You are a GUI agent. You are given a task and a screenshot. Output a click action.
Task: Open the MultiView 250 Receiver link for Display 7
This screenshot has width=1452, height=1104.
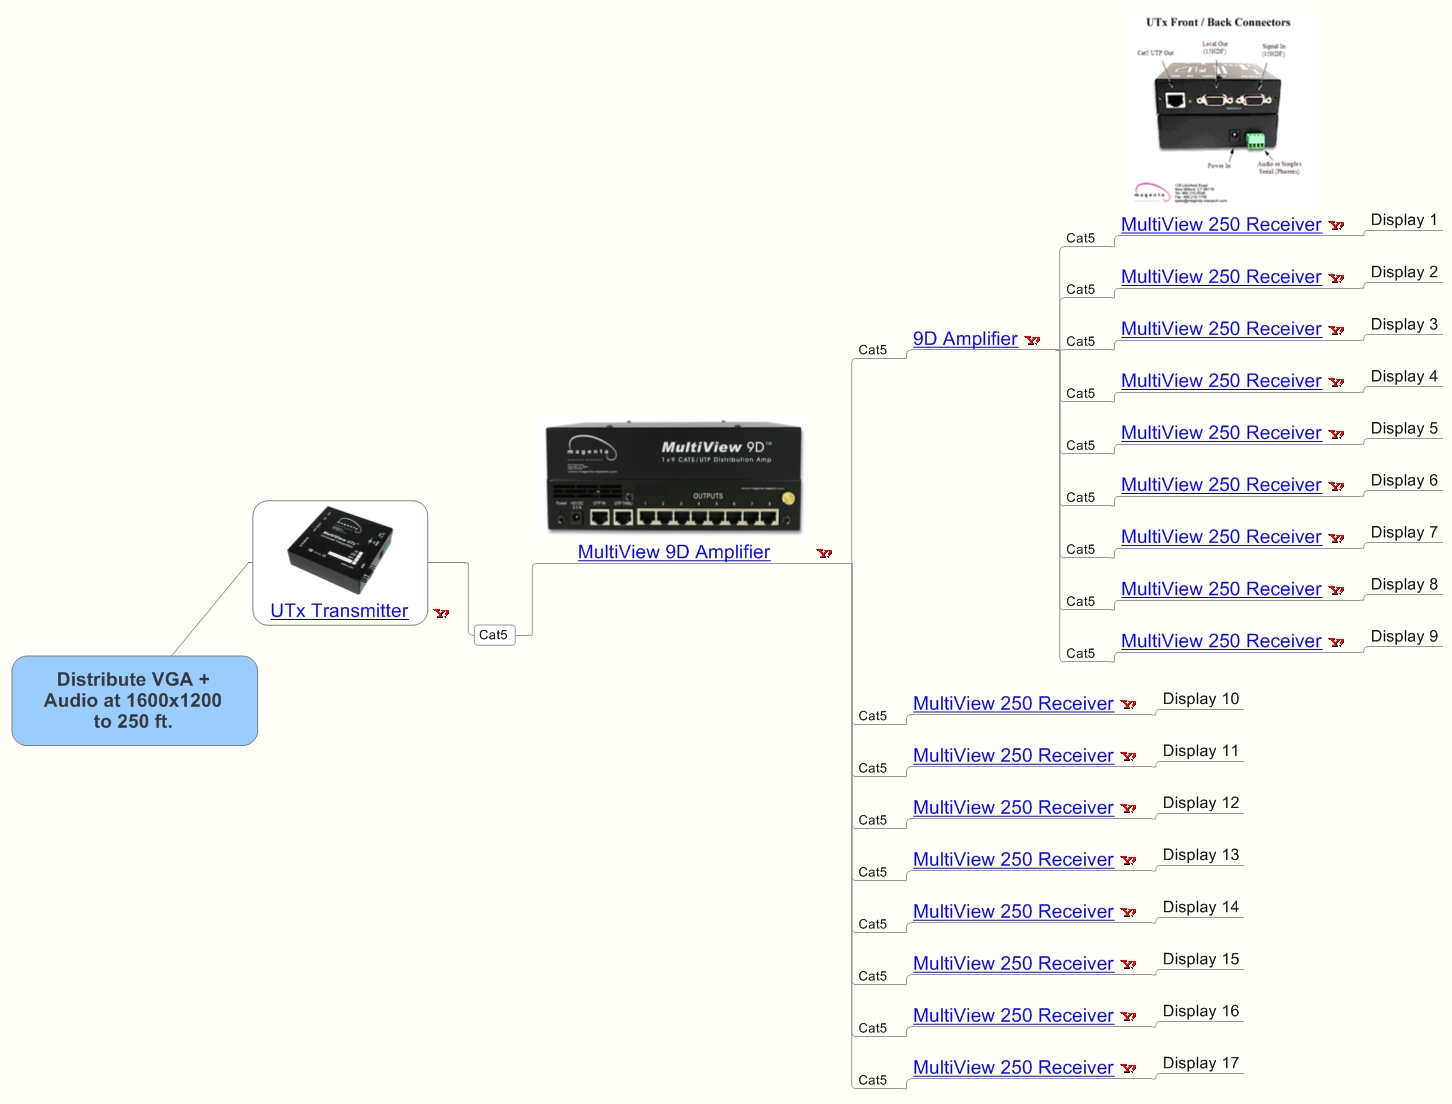tap(1221, 536)
